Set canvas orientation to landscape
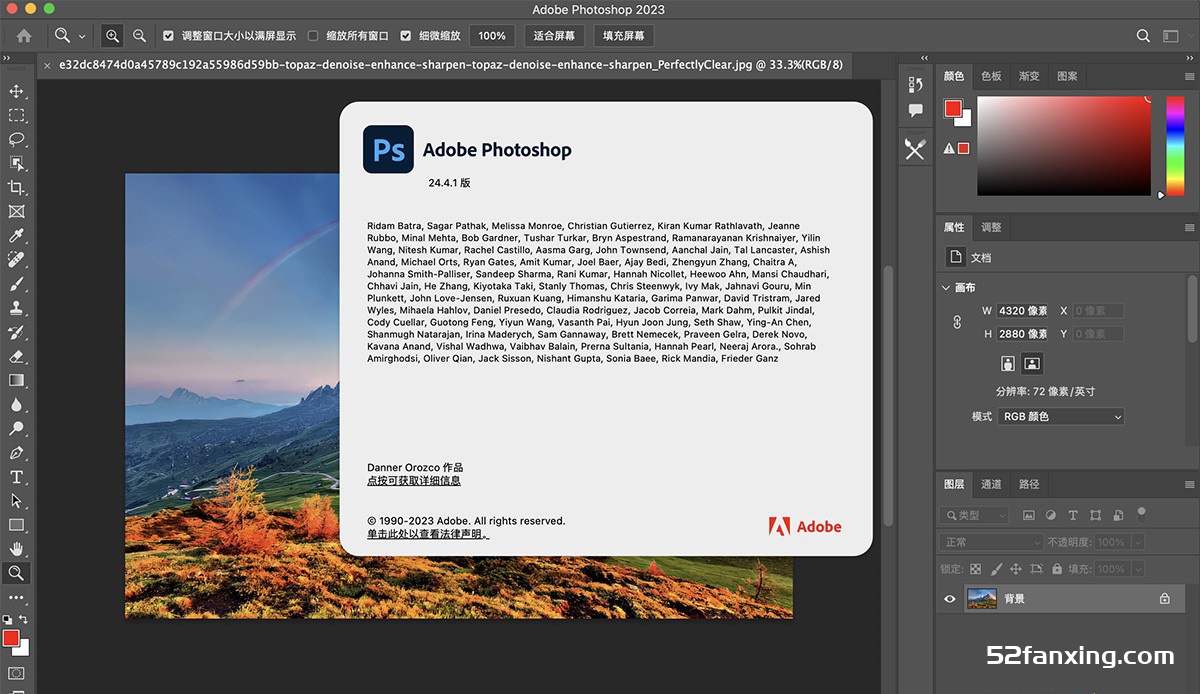Viewport: 1200px width, 694px height. point(1032,363)
